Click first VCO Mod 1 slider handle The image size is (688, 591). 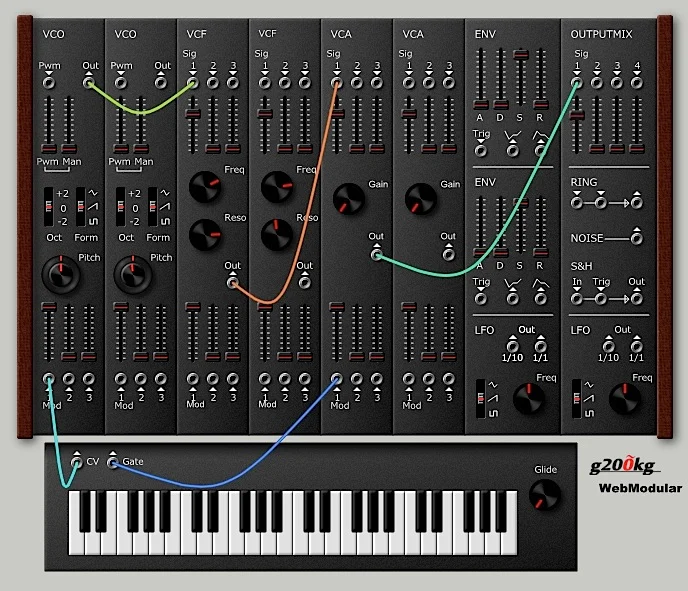49,306
